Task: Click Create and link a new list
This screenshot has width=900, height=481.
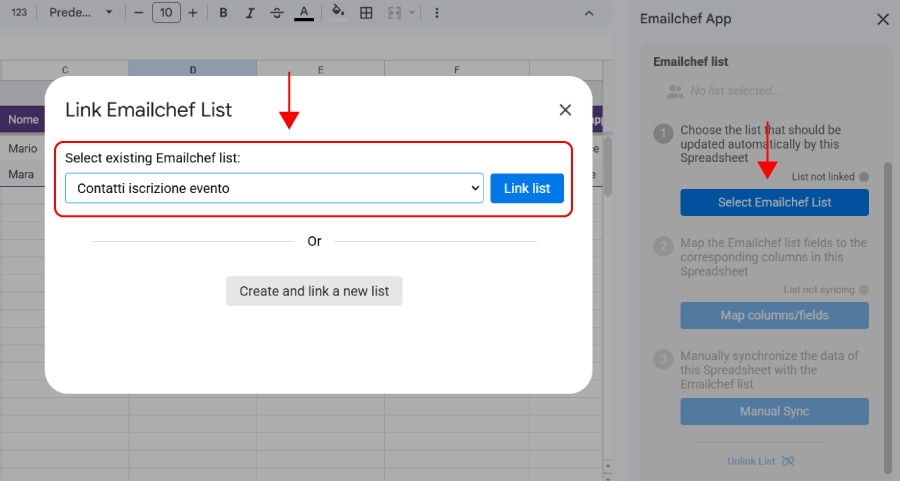Action: tap(314, 291)
